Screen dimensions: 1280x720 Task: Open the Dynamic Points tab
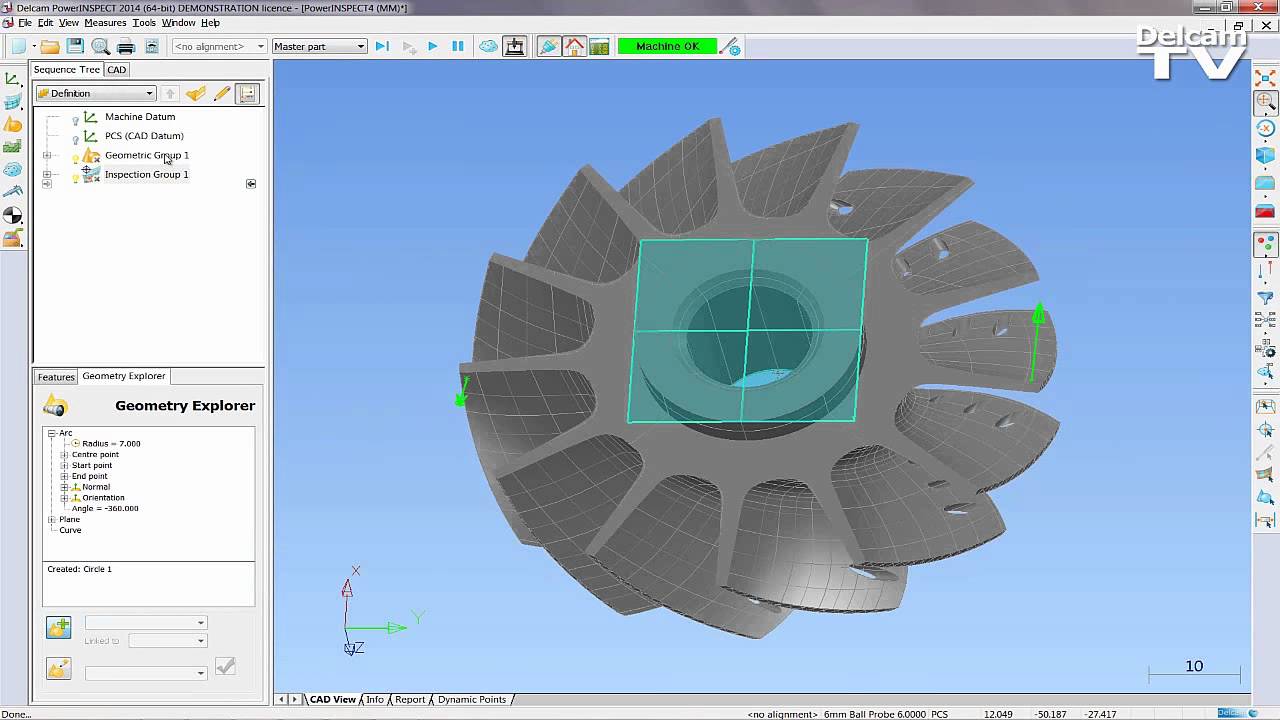tap(471, 699)
